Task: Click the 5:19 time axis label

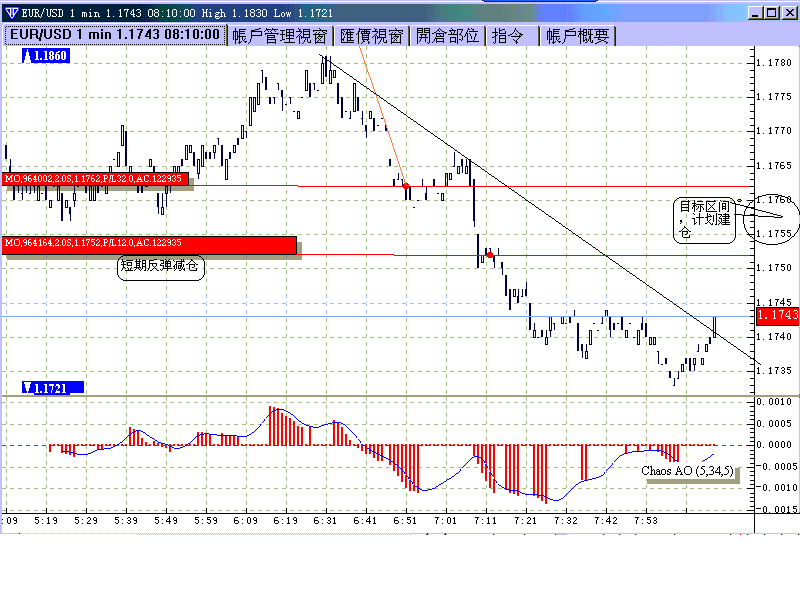Action: 46,521
